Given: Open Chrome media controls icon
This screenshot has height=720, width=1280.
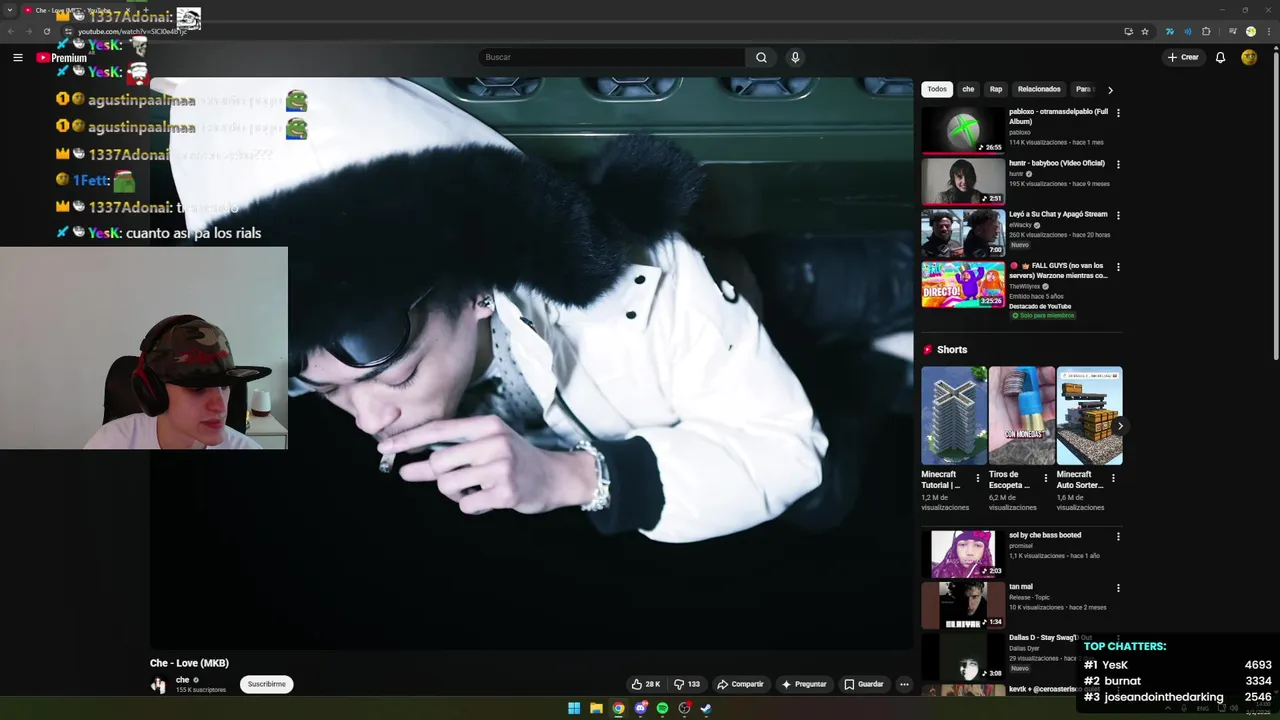Looking at the screenshot, I should (x=1232, y=31).
